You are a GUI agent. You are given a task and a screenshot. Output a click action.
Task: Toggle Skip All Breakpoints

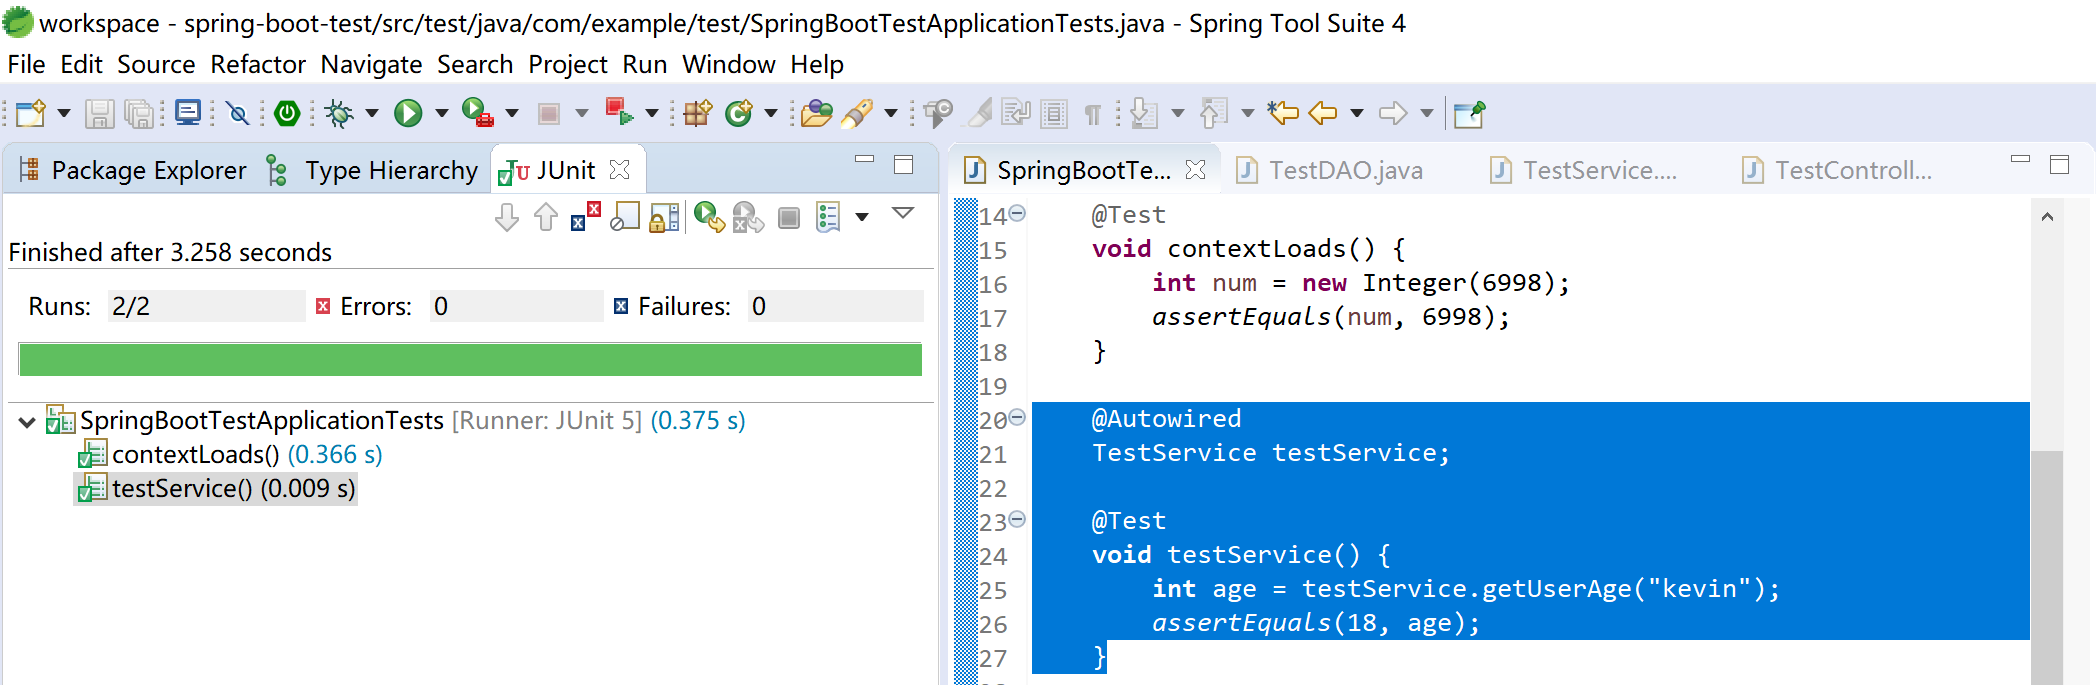tap(238, 114)
